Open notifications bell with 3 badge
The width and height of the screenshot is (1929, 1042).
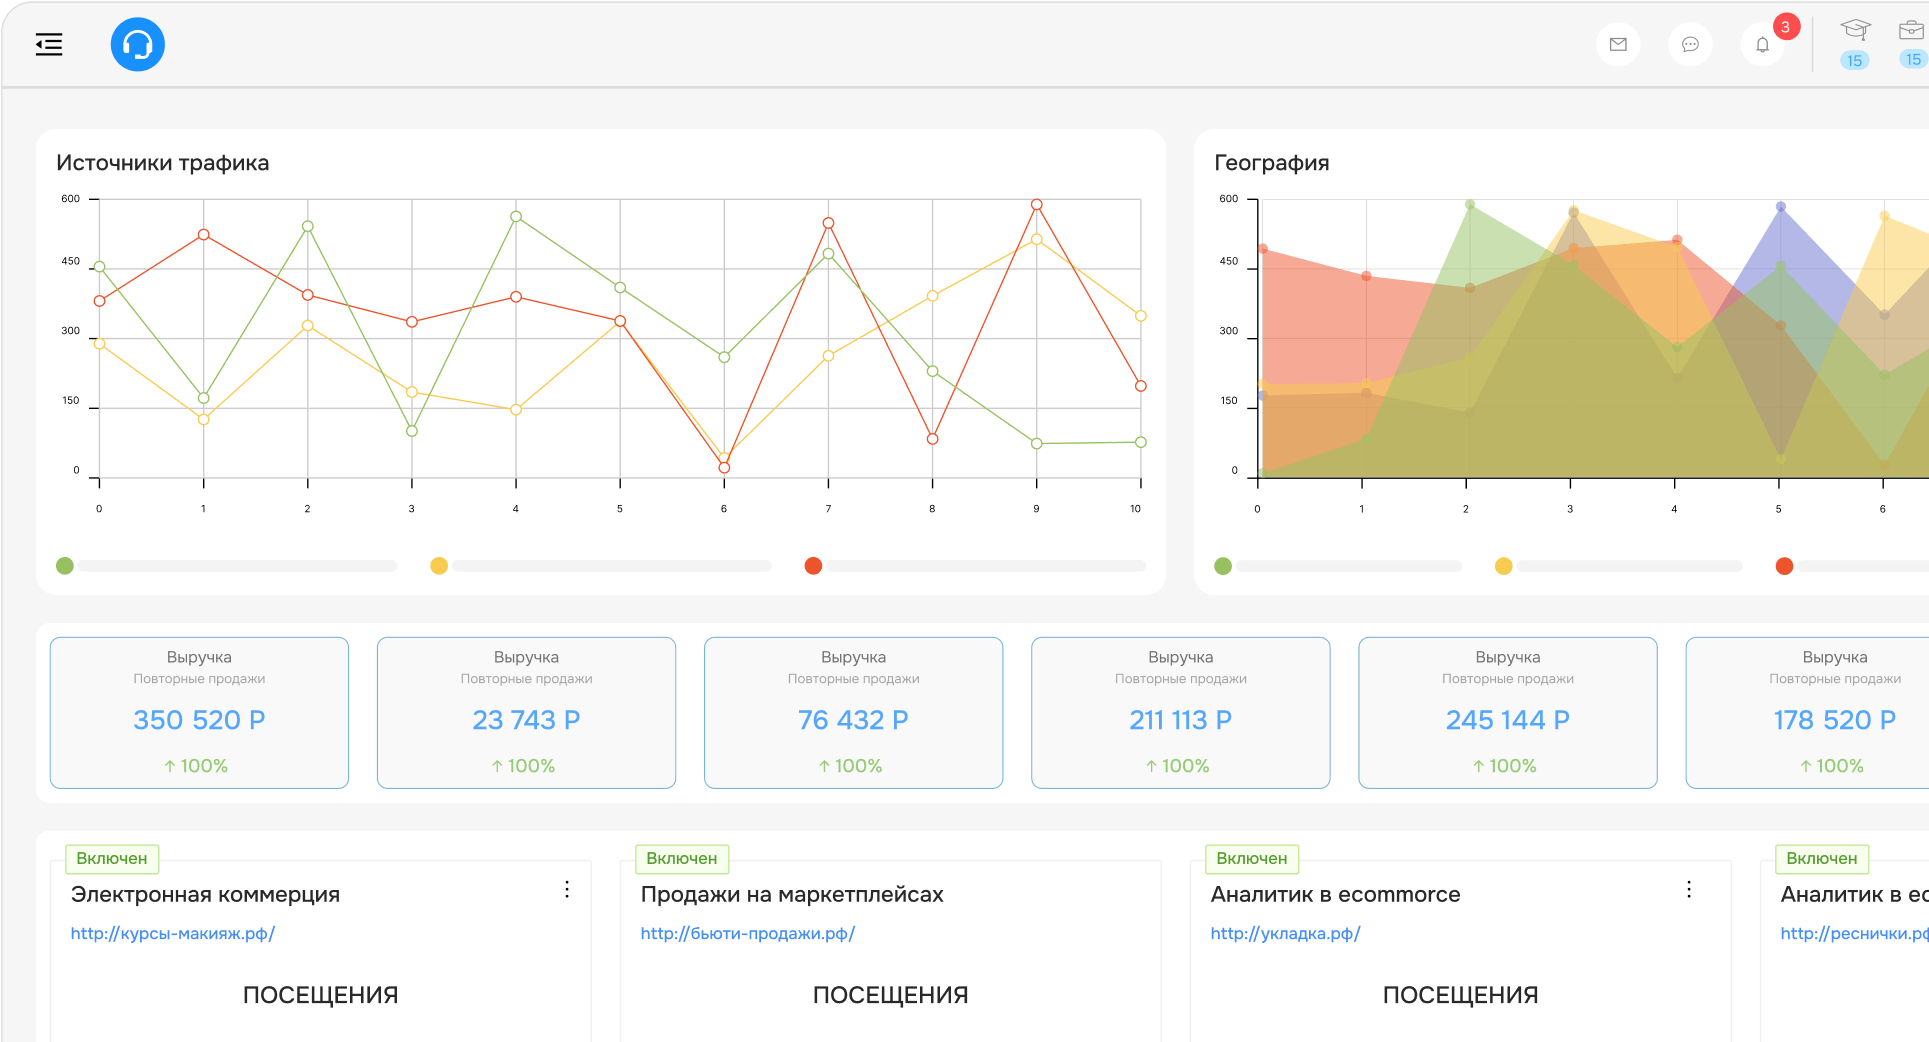[x=1762, y=45]
